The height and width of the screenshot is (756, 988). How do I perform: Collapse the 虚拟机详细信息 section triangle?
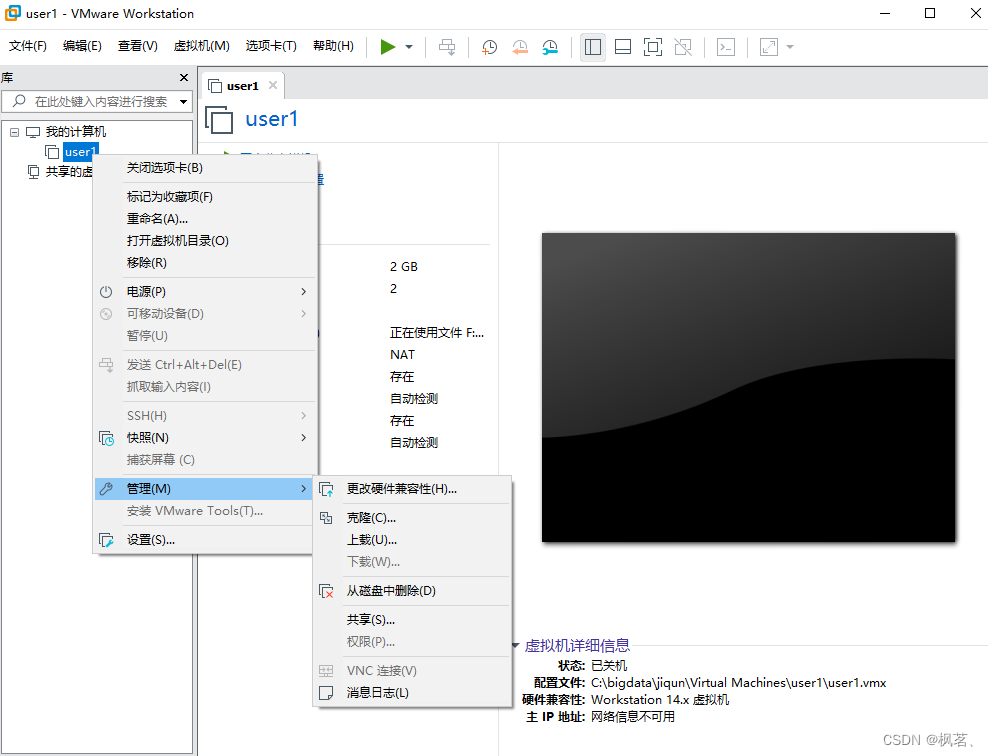(515, 646)
